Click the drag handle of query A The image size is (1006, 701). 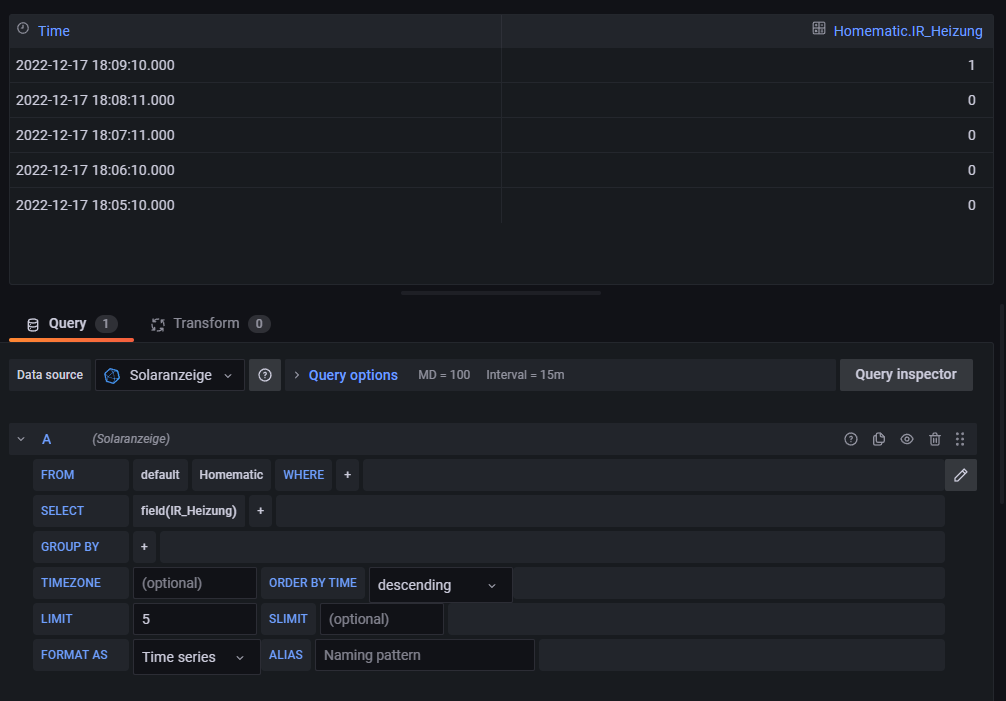[960, 439]
